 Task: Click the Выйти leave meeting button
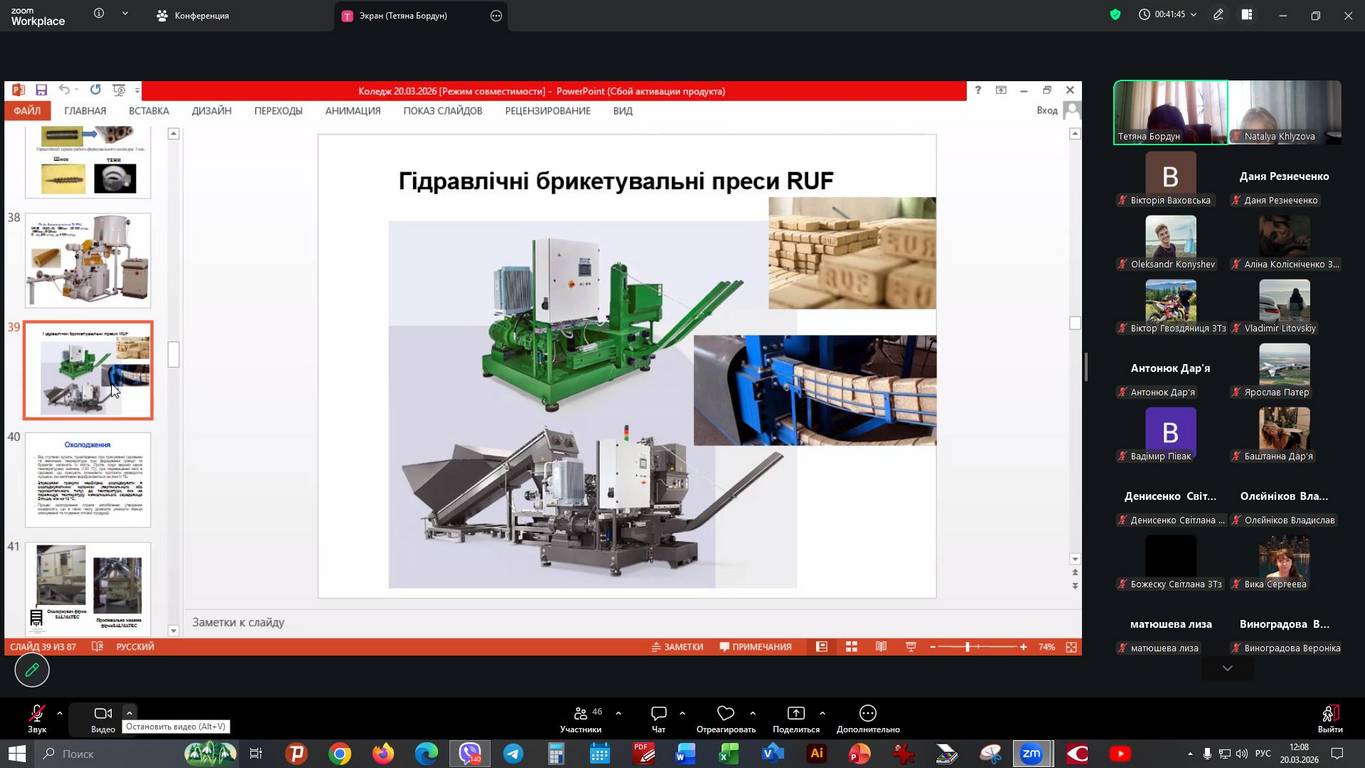point(1330,715)
